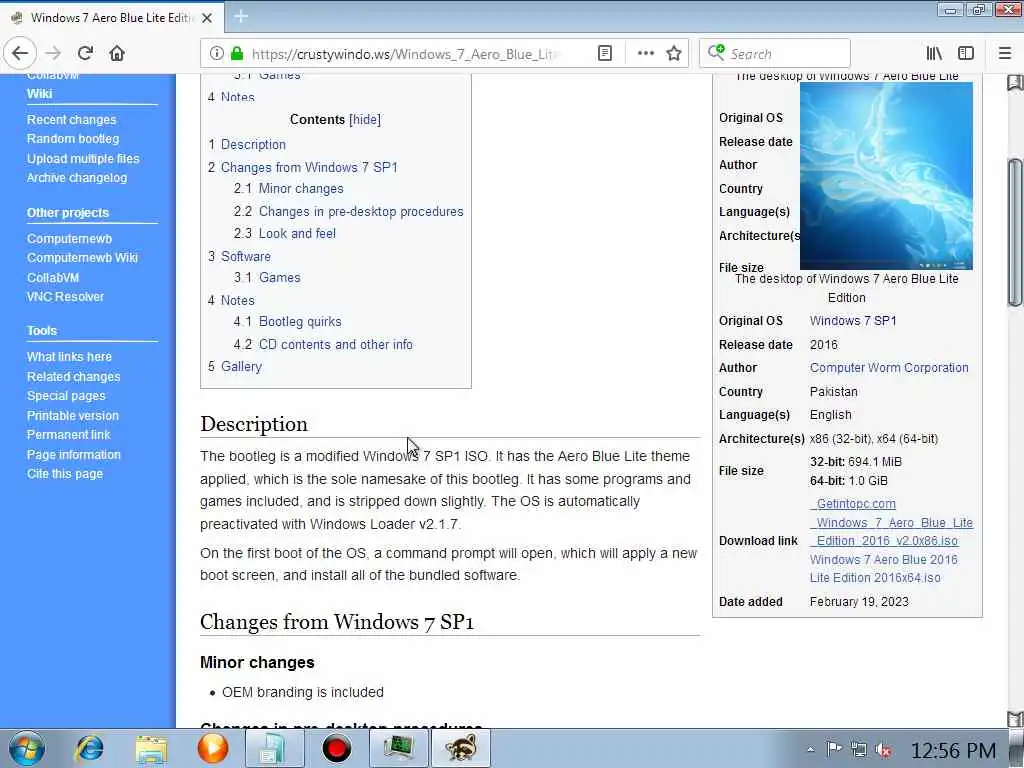The image size is (1024, 768).
Task: Open VNC Resolver sidebar link
Action: (65, 297)
